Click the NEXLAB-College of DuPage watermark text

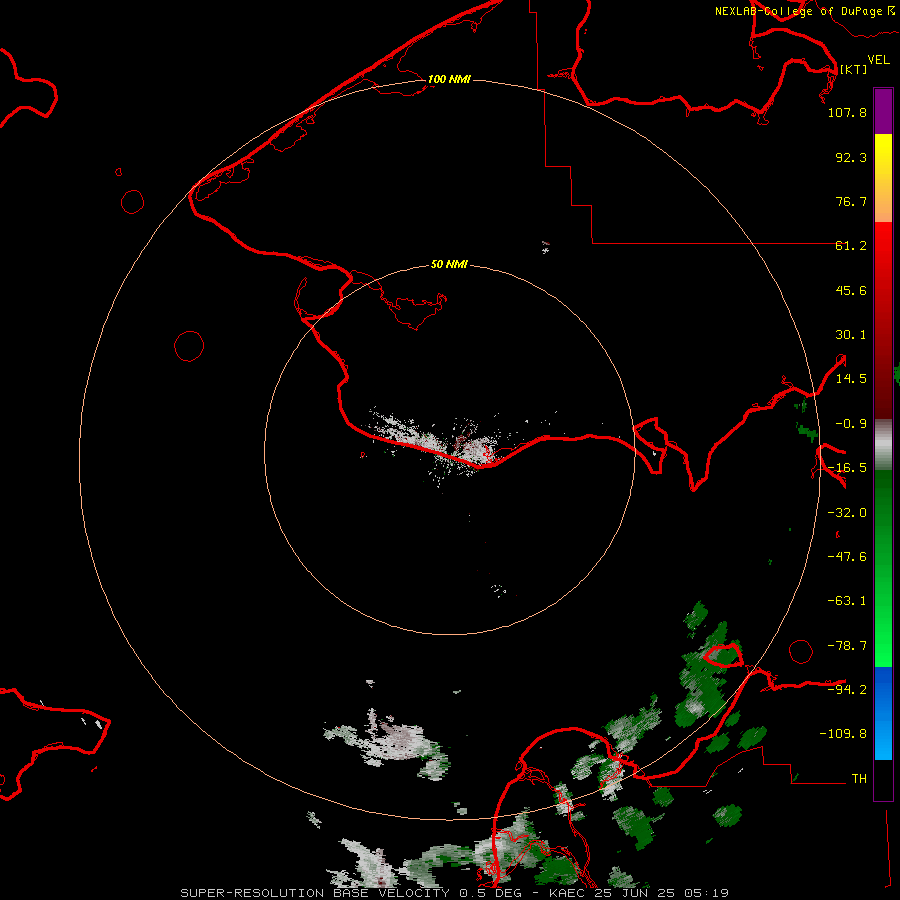[x=804, y=11]
